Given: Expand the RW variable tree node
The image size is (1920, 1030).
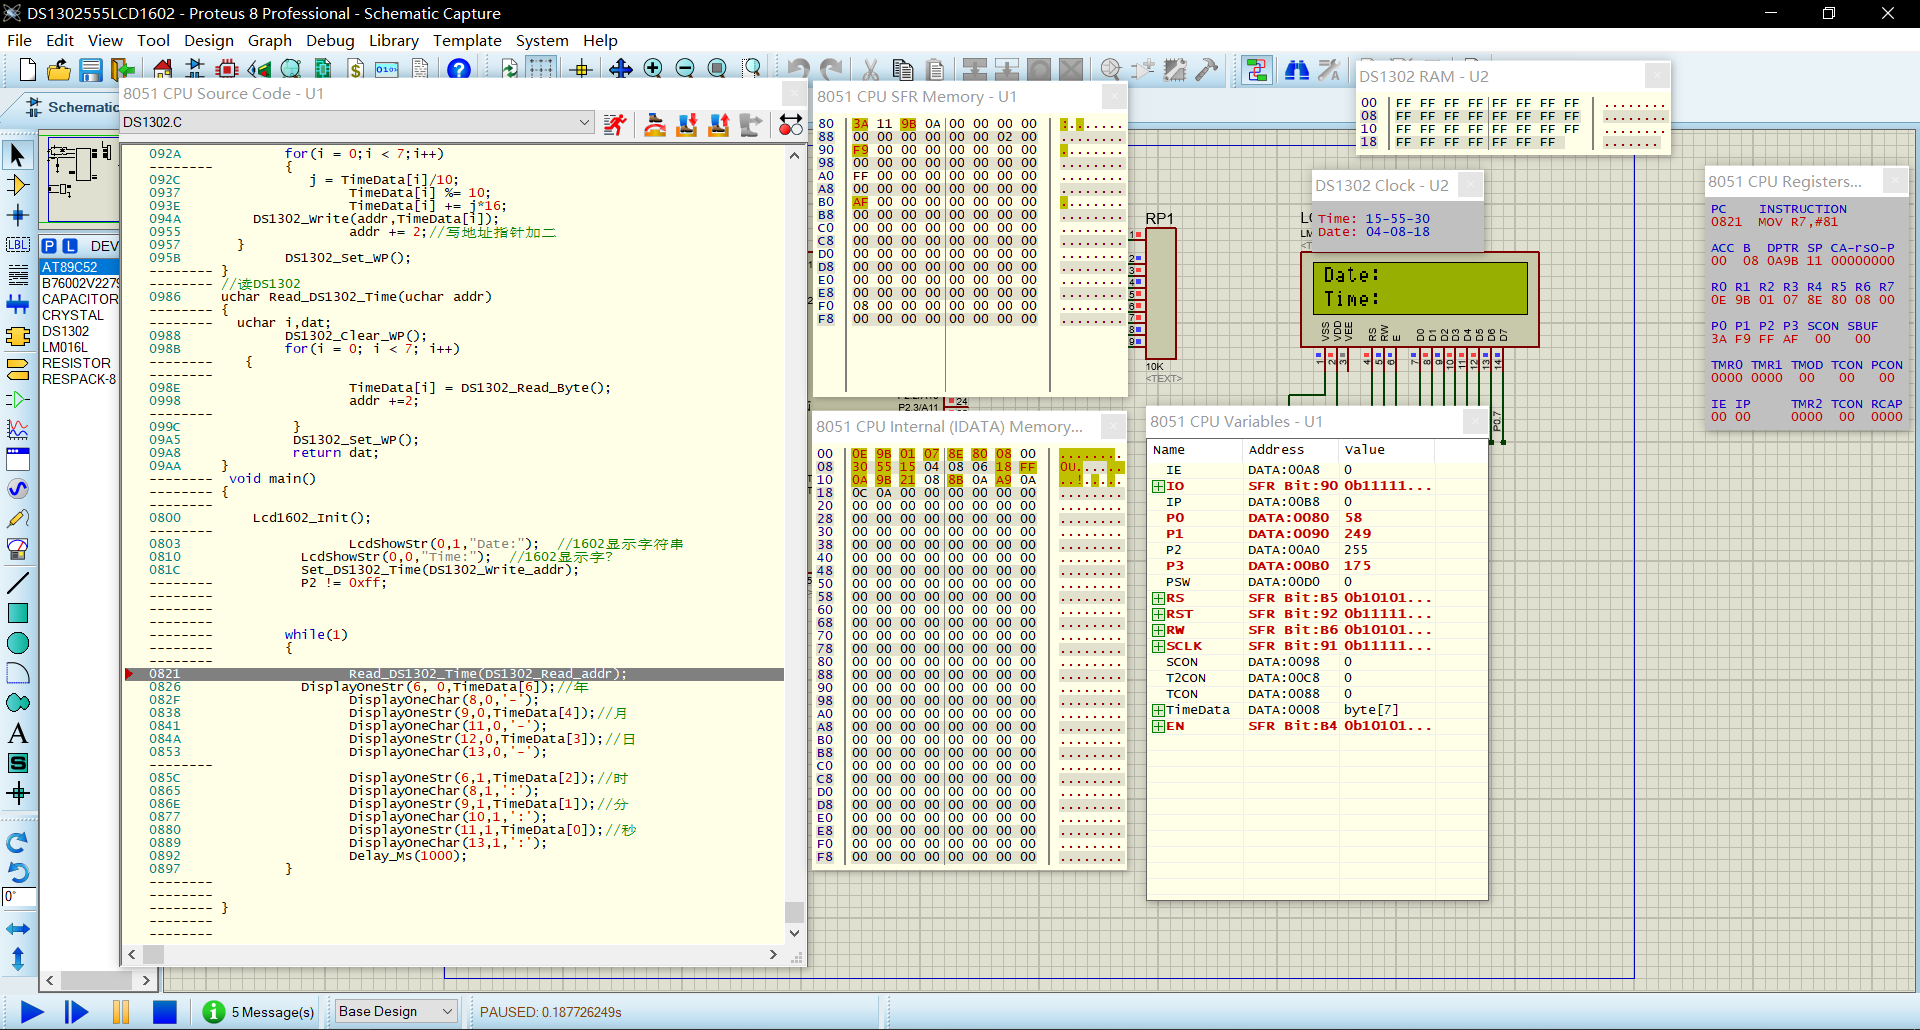Looking at the screenshot, I should point(1158,630).
